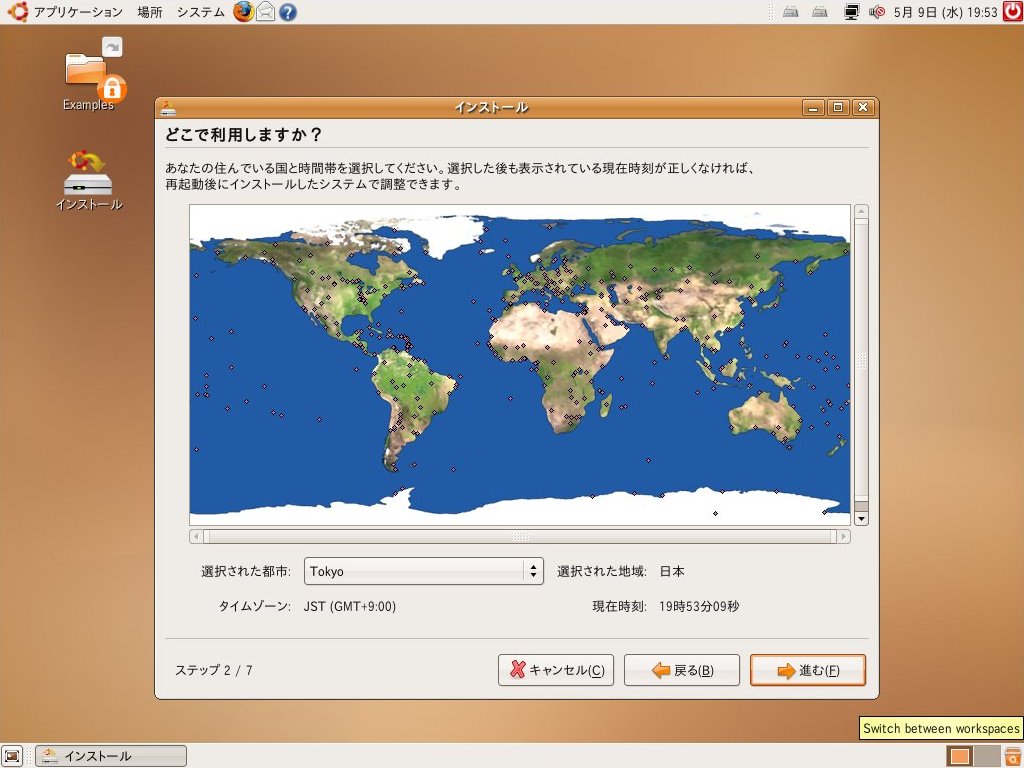Viewport: 1024px width, 768px height.
Task: Click the 19時53分09秒 current time value
Action: coord(699,607)
